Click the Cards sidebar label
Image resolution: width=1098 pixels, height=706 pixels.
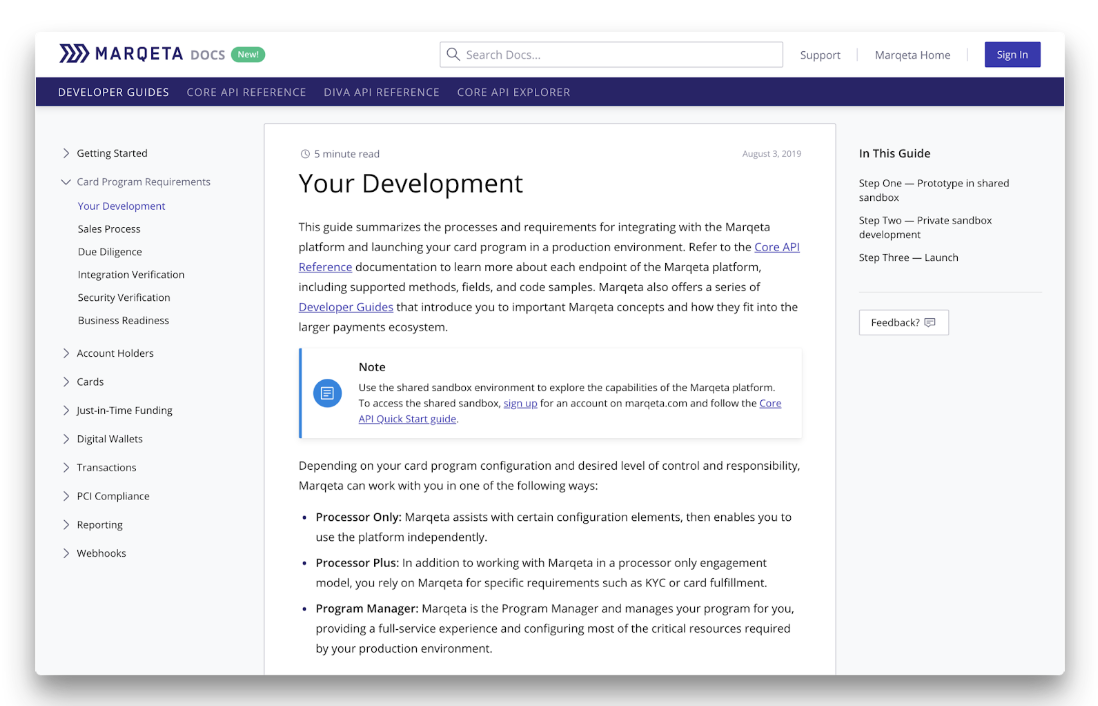[90, 382]
